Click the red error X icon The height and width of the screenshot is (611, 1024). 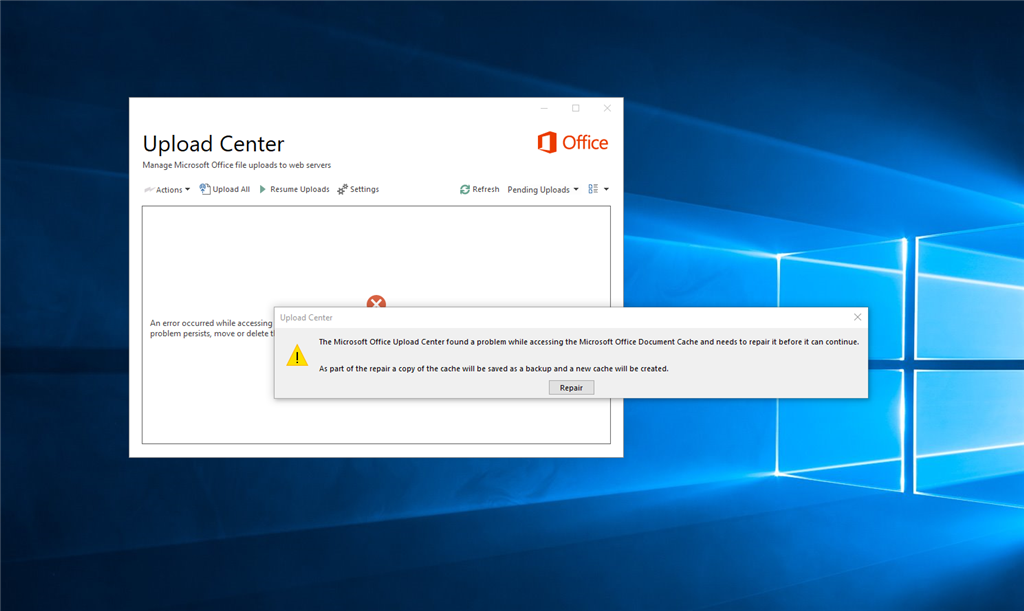click(x=376, y=301)
